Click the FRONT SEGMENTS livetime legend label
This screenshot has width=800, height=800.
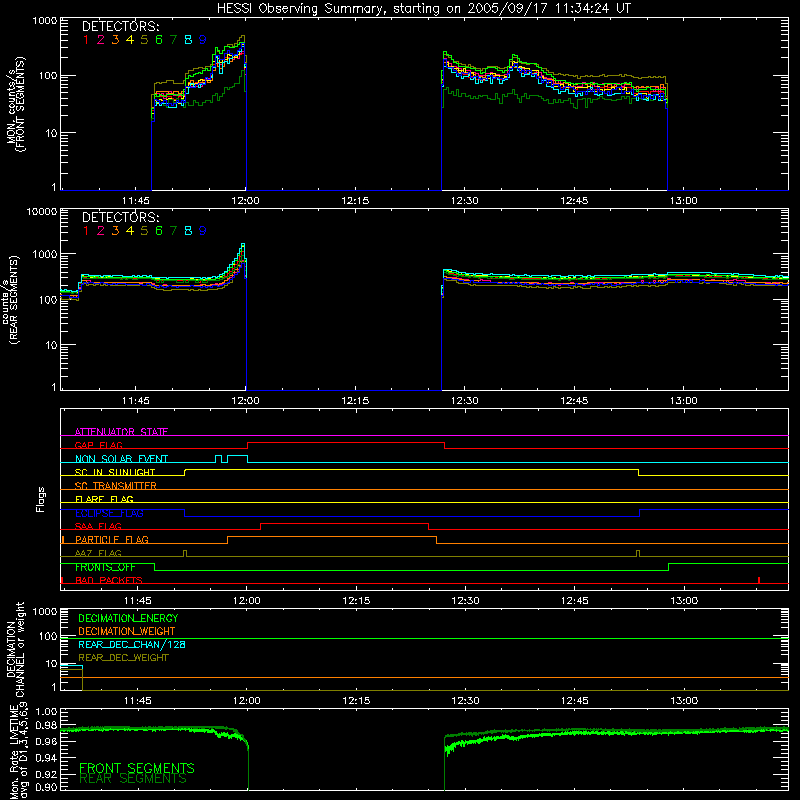click(137, 768)
